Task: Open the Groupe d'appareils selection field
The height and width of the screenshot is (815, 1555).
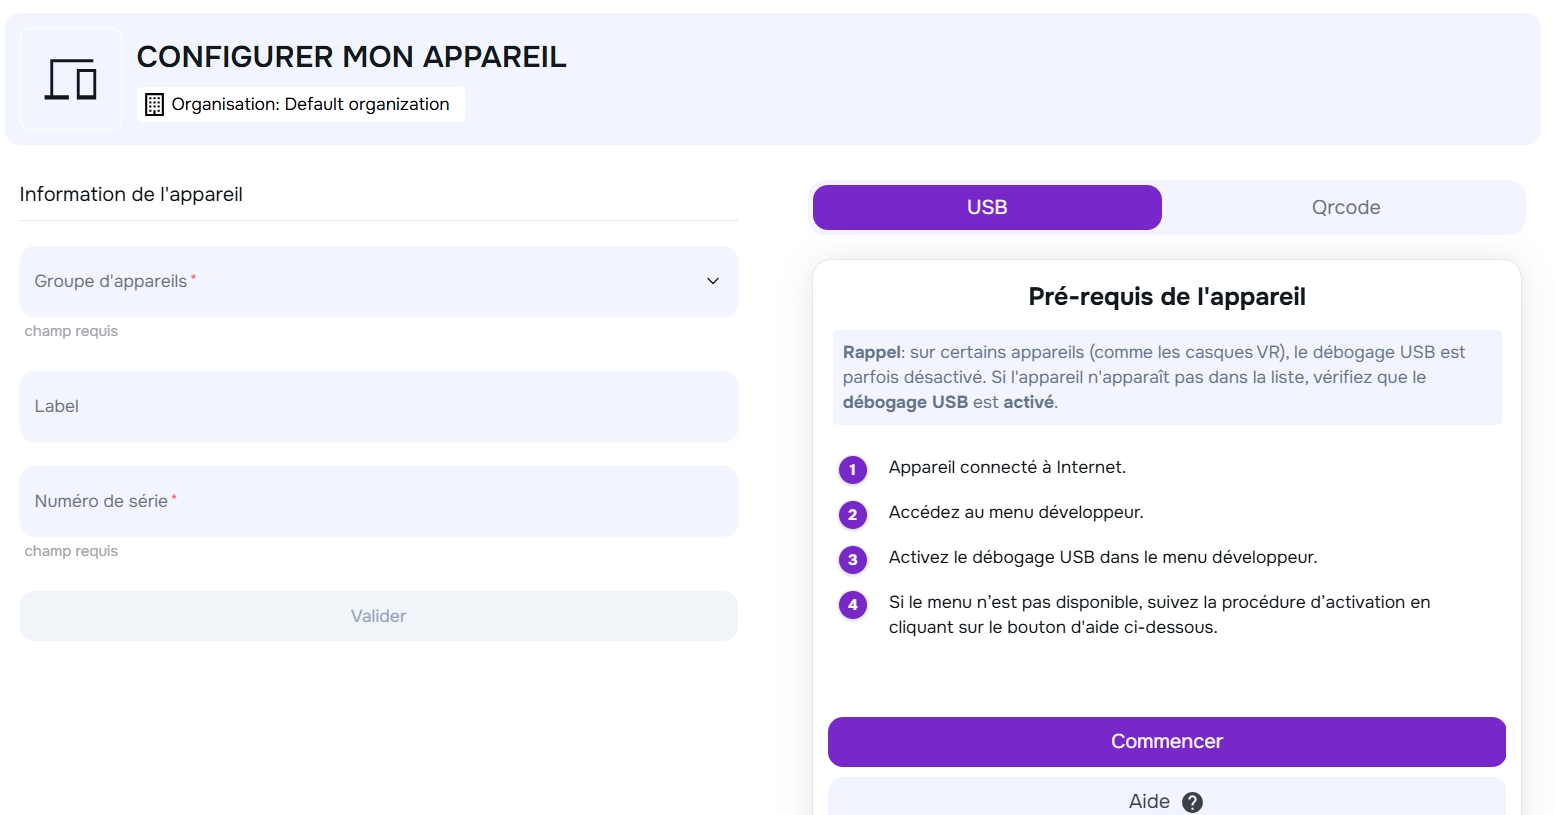Action: pyautogui.click(x=360, y=281)
